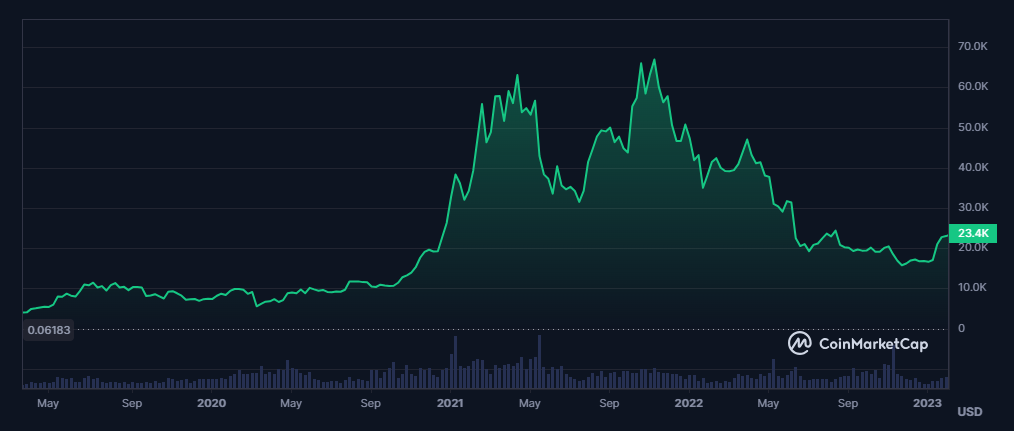The width and height of the screenshot is (1014, 431).
Task: Click the 0 baseline axis label
Action: click(x=962, y=328)
